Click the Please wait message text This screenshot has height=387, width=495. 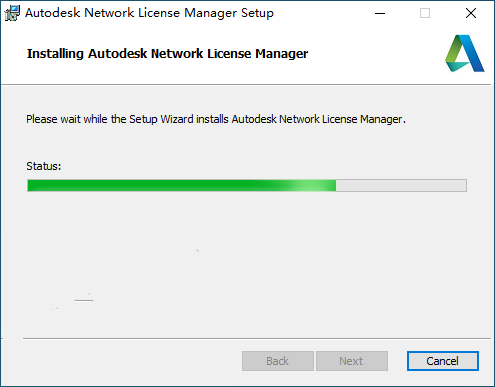click(x=216, y=119)
